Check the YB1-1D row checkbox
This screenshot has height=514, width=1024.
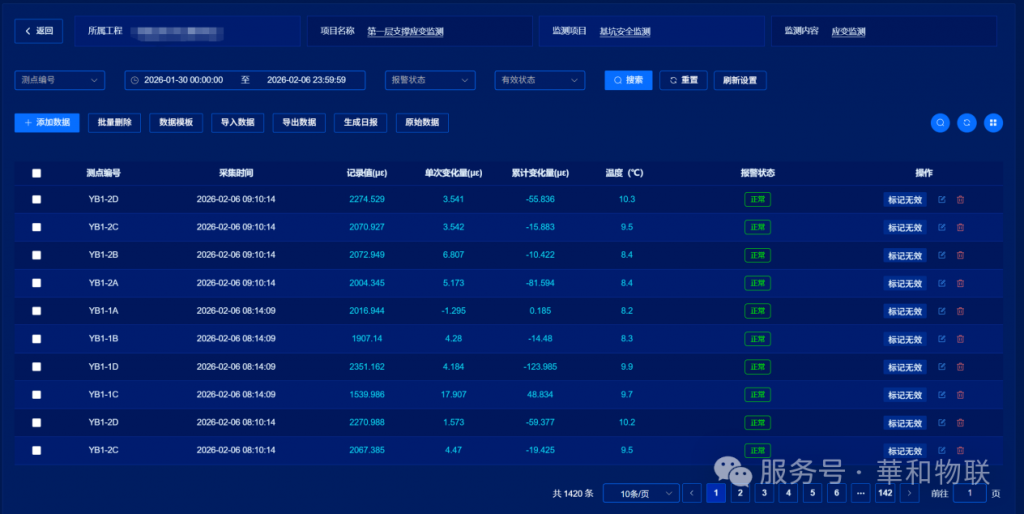(37, 366)
